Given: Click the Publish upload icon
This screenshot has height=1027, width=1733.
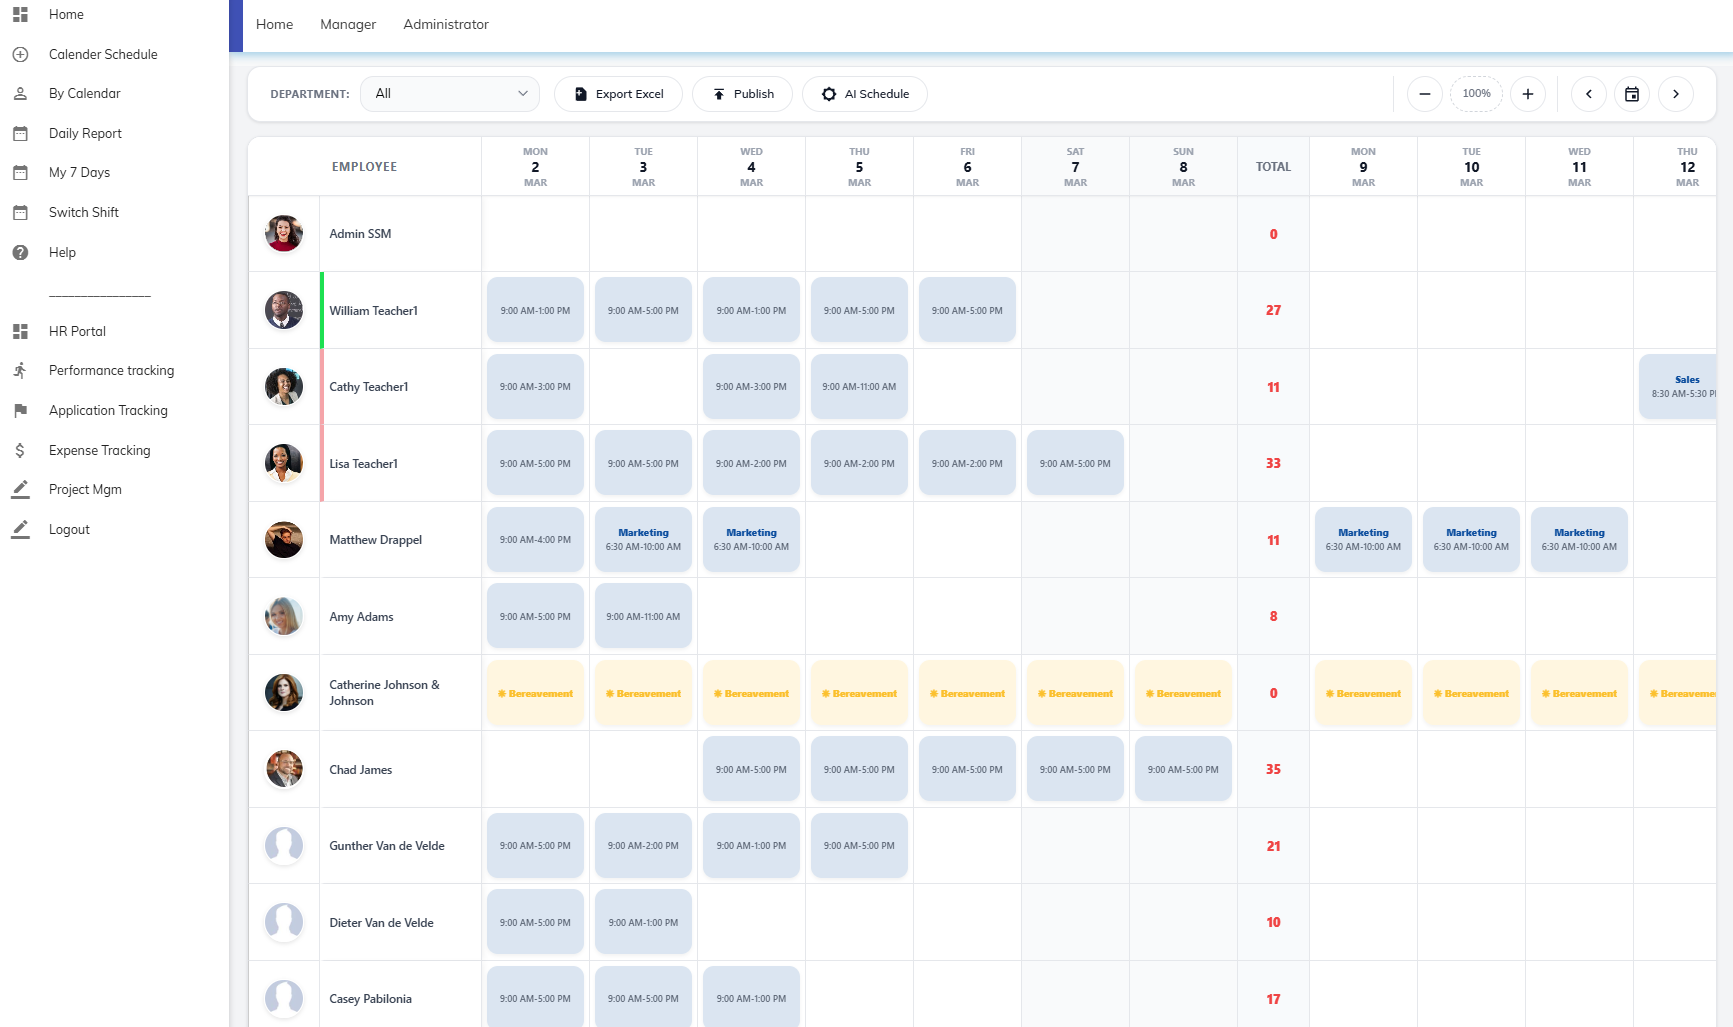Looking at the screenshot, I should click(719, 93).
